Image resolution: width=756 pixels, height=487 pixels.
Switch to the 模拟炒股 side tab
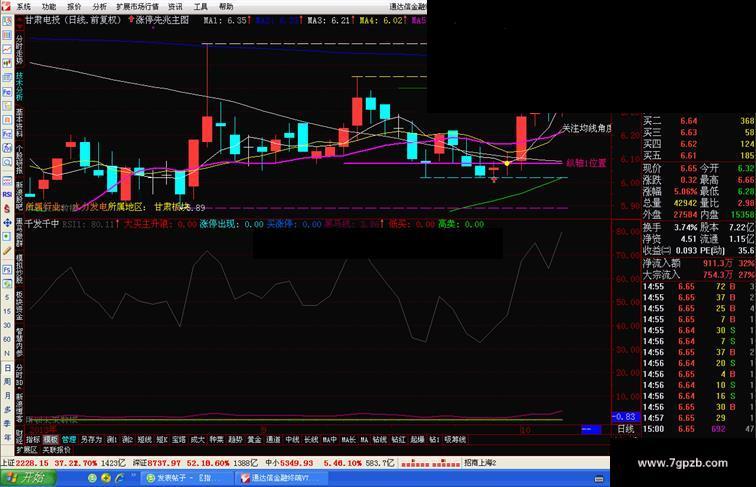point(19,269)
